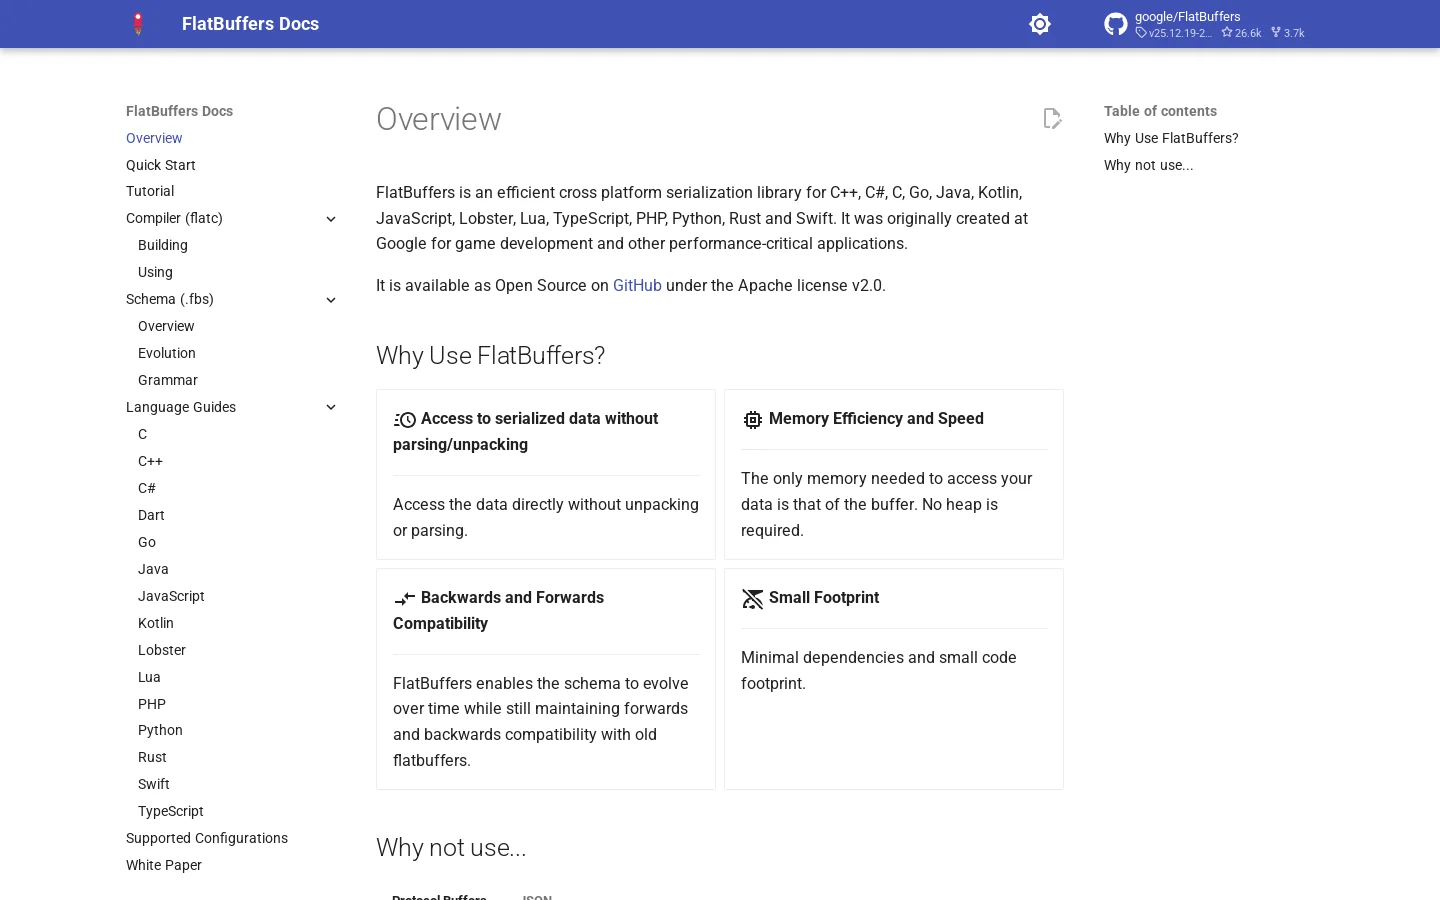Screen dimensions: 1440x900
Task: Jump to 'Why not use...' in table of contents
Action: click(1148, 165)
